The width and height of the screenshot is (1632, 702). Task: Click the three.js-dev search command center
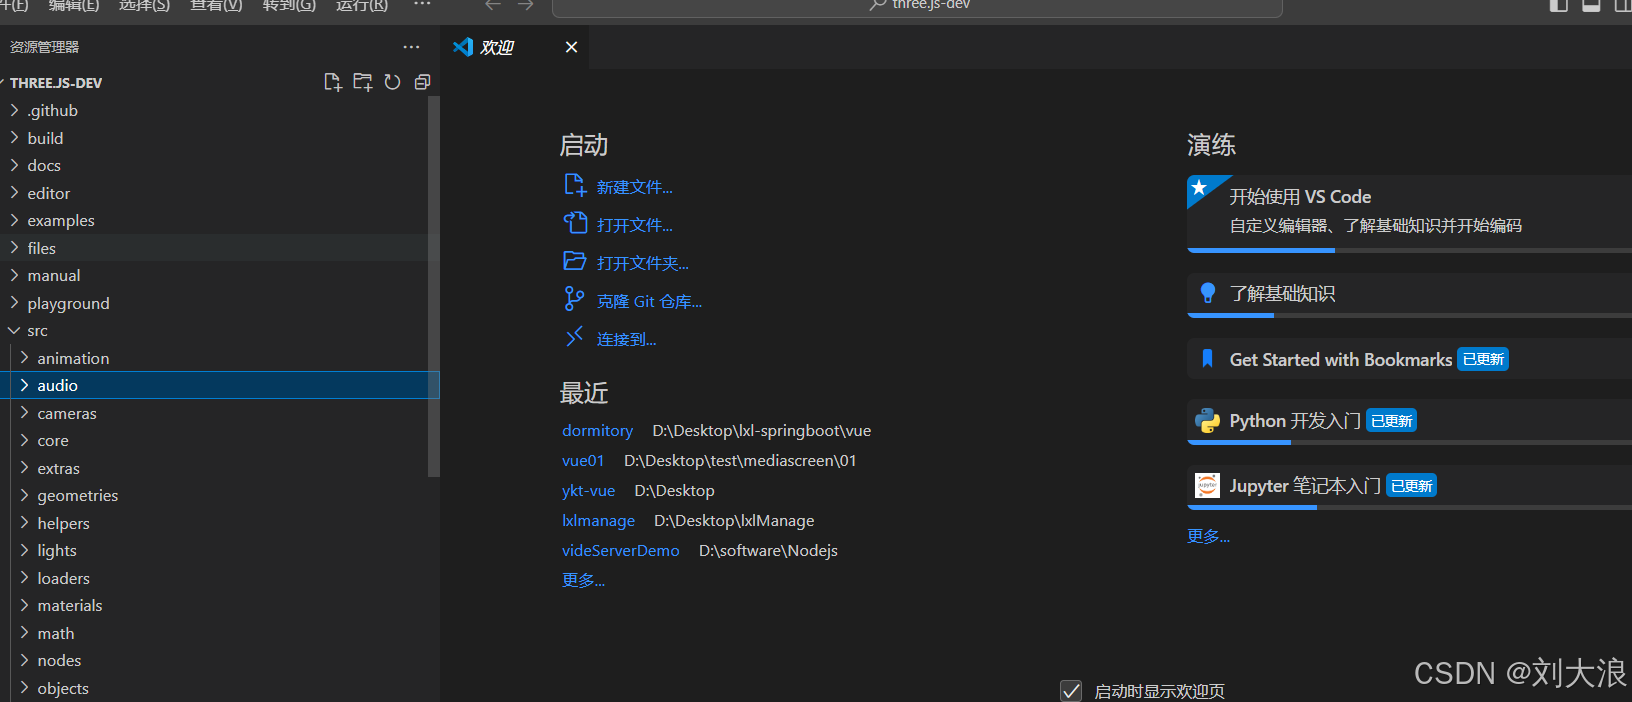pyautogui.click(x=917, y=6)
